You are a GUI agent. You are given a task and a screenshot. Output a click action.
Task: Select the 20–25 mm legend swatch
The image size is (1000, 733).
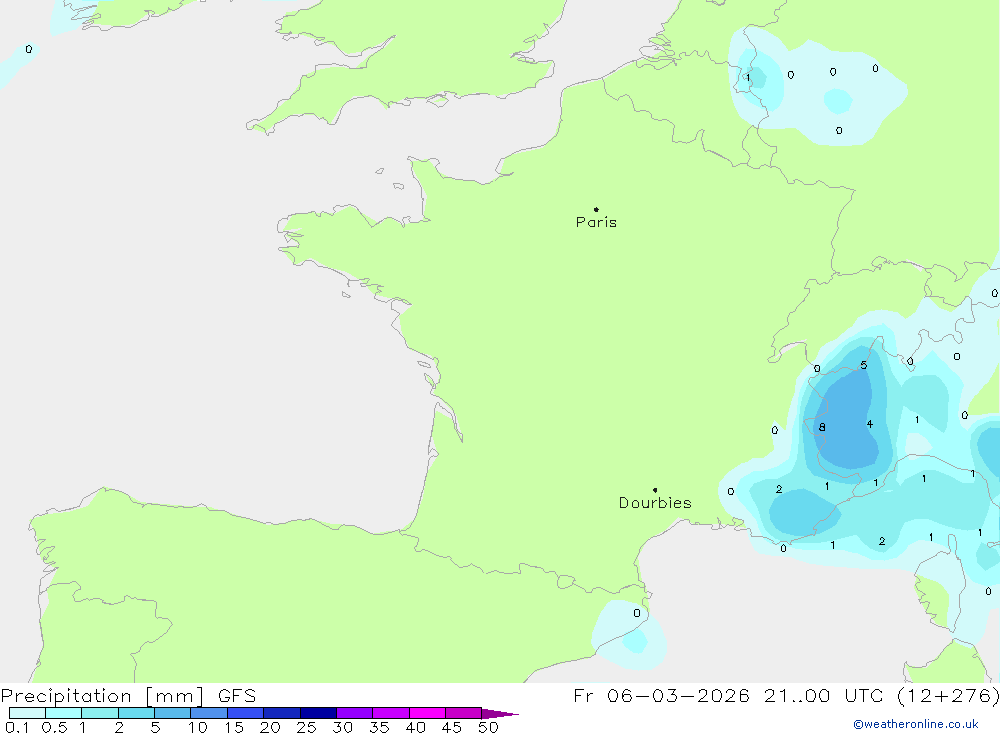click(x=282, y=713)
